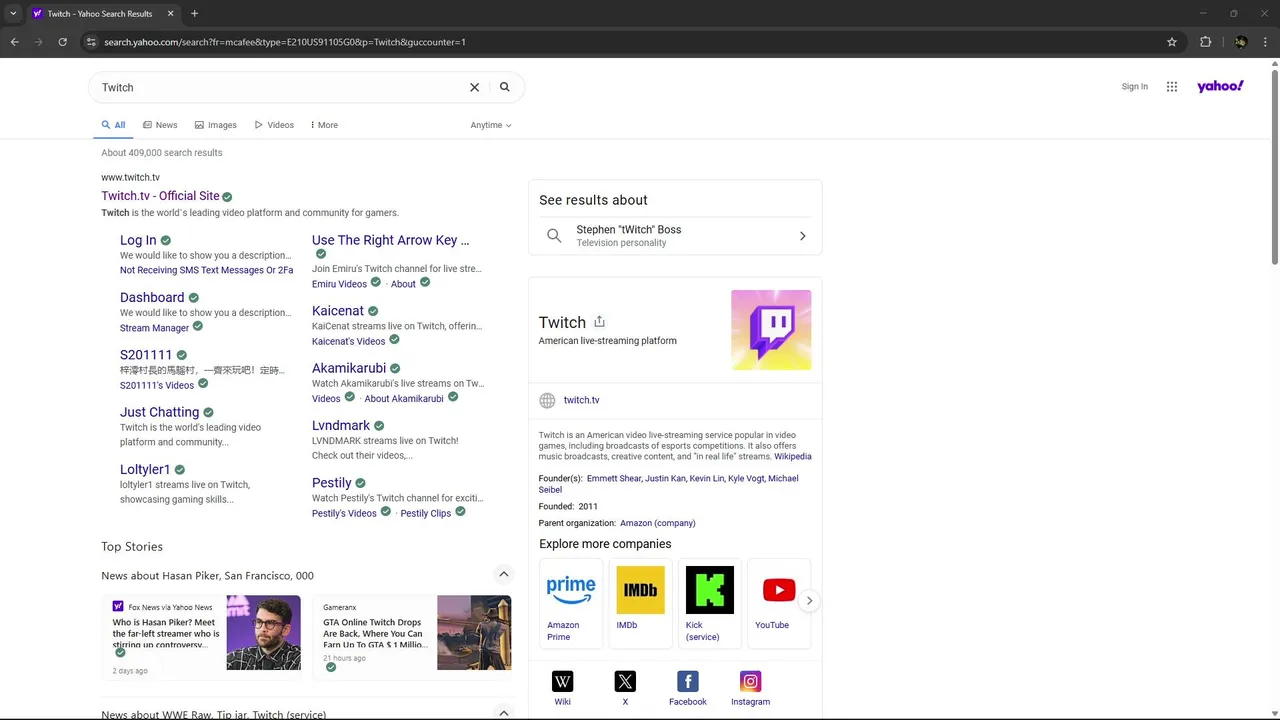Open the tab search dropdown arrow

[x=13, y=14]
